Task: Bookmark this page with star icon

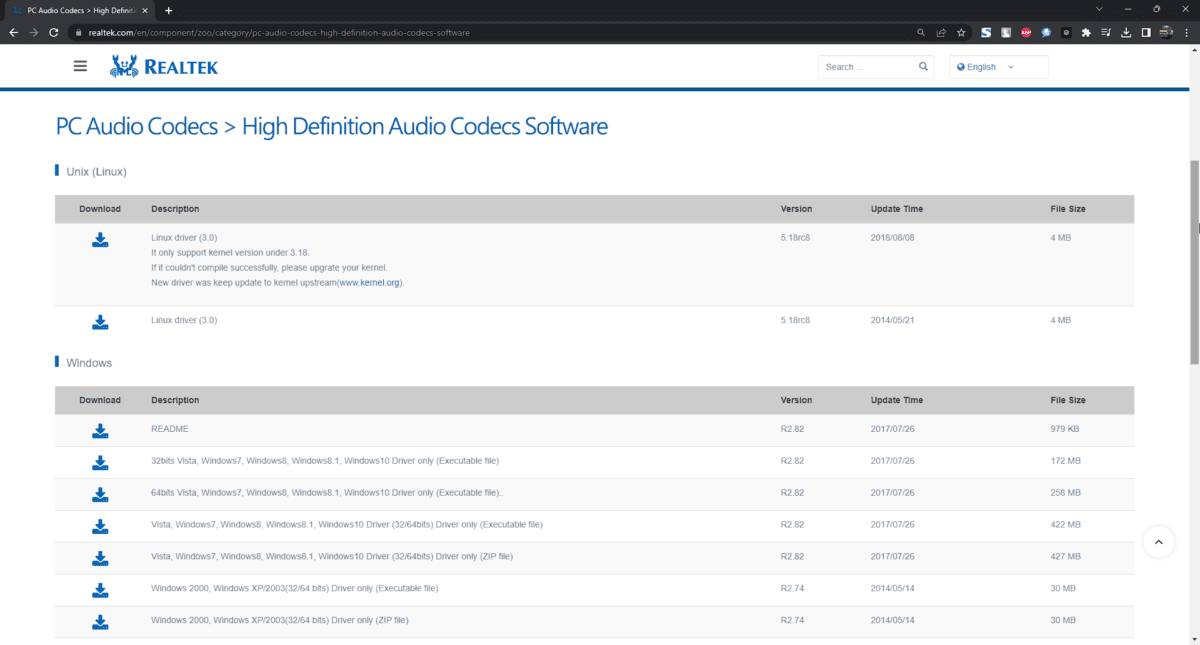Action: pos(961,32)
